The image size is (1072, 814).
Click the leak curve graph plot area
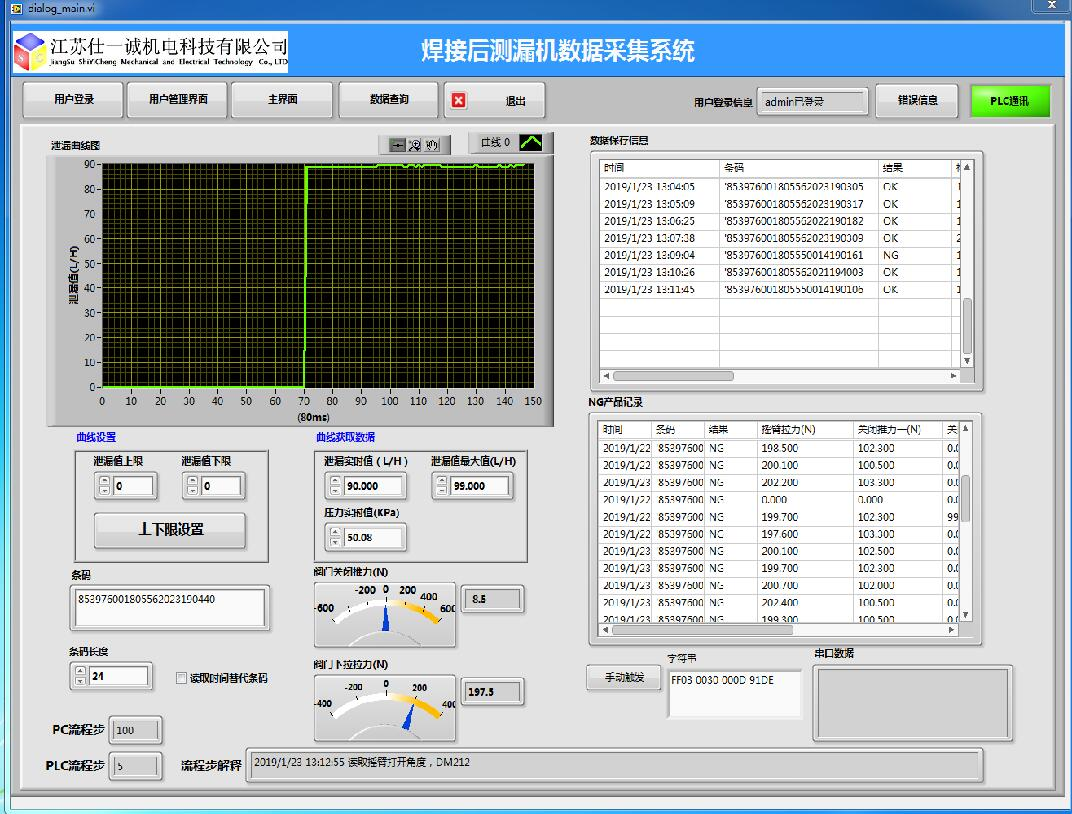pos(318,275)
